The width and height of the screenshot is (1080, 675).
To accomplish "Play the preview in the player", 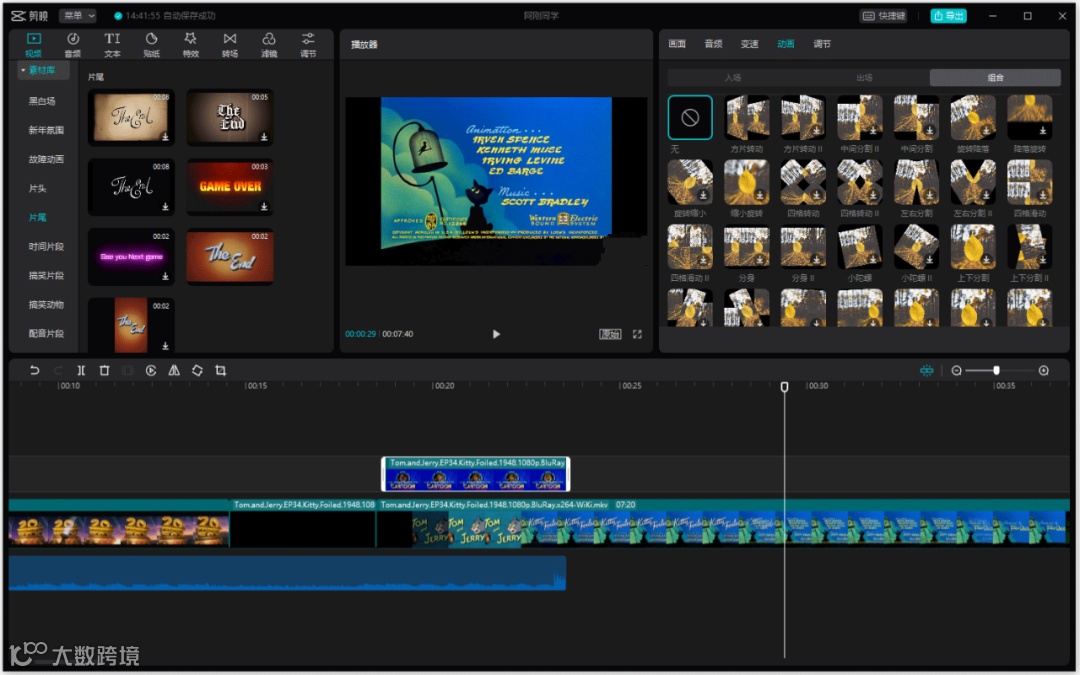I will click(496, 334).
